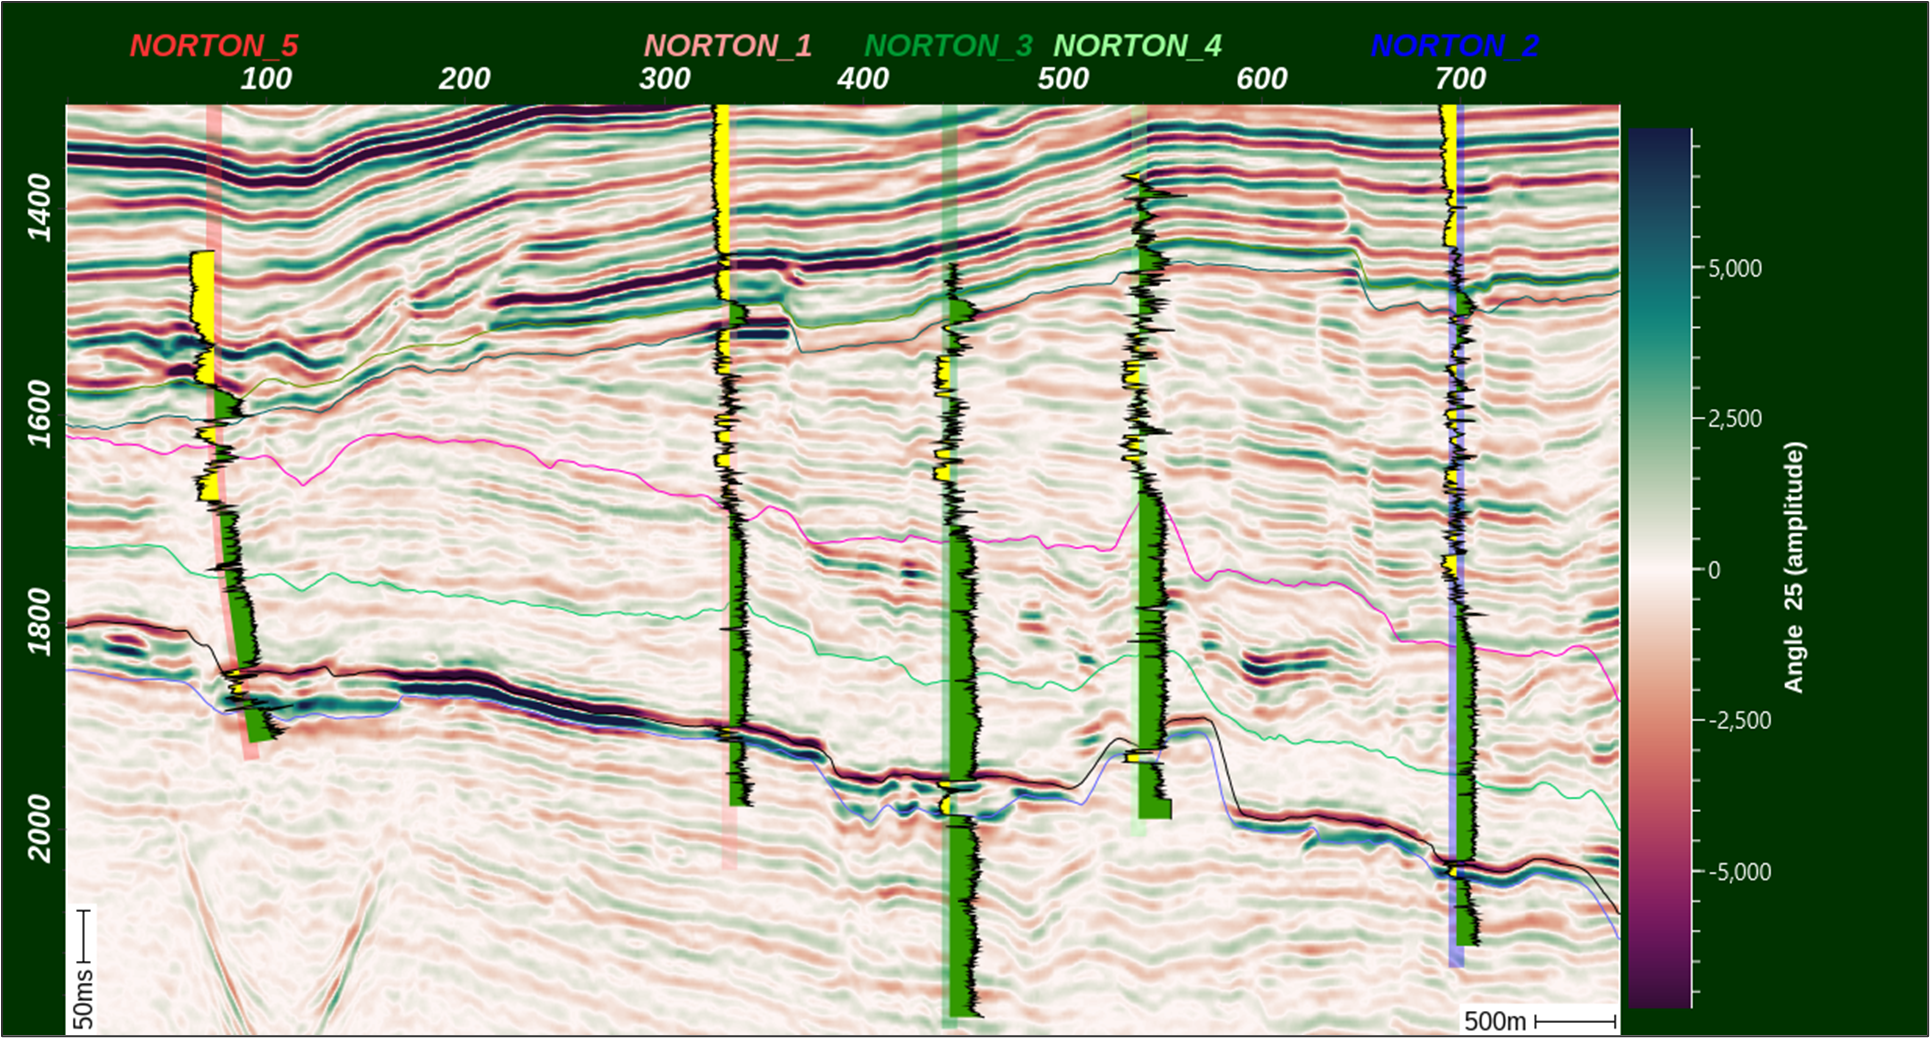Screen dimensions: 1930x1038
Task: Click the NORTON_1 well log track
Action: coord(731,455)
